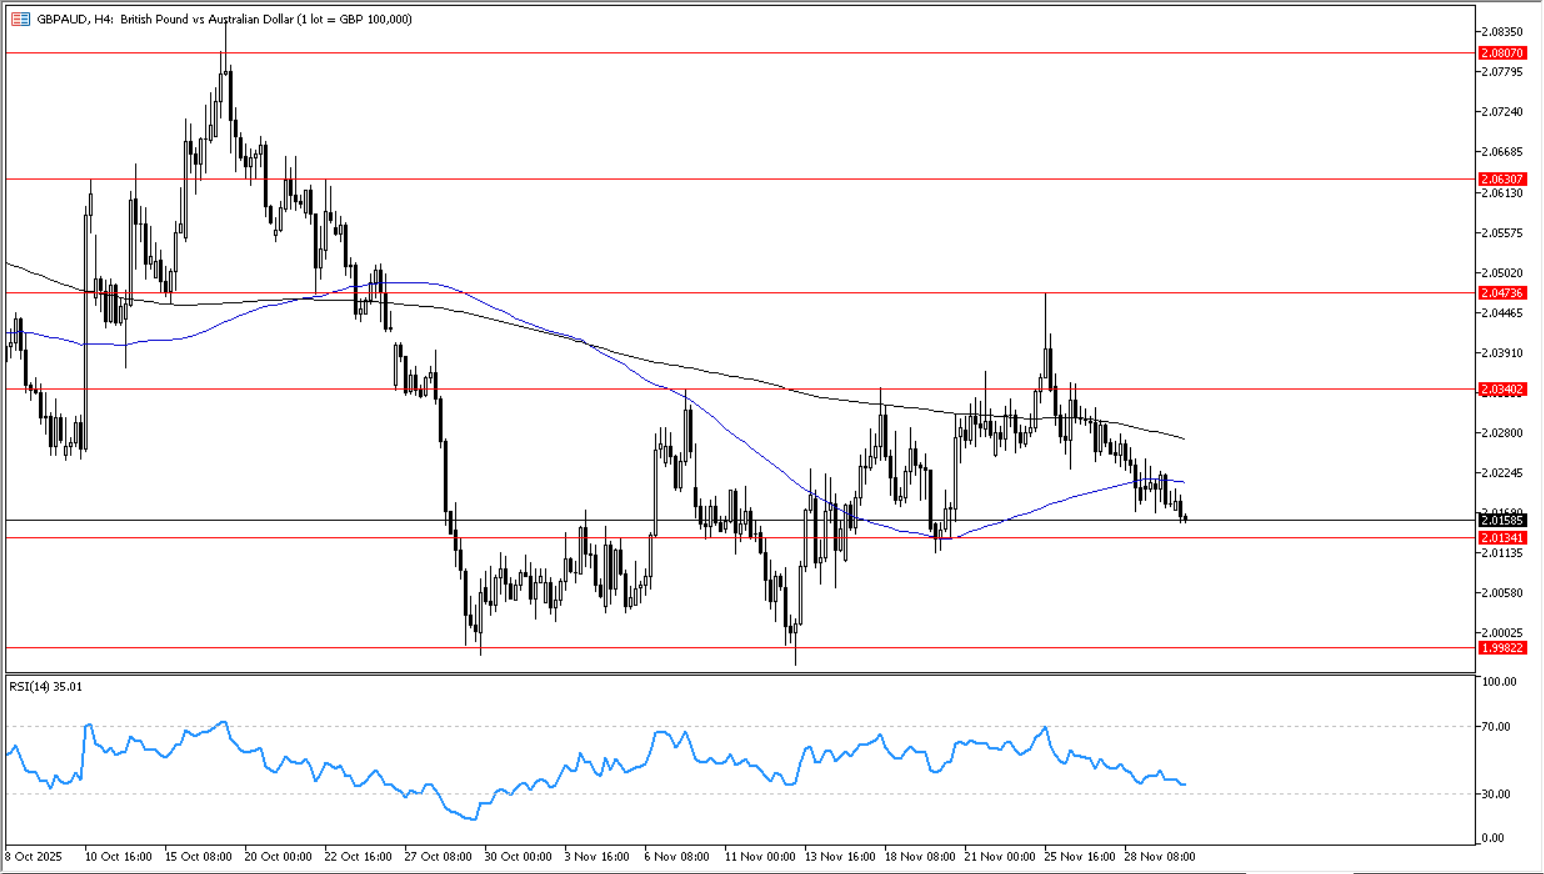1544x874 pixels.
Task: Click the 28 Nov 08:00 time label
Action: click(x=1160, y=857)
